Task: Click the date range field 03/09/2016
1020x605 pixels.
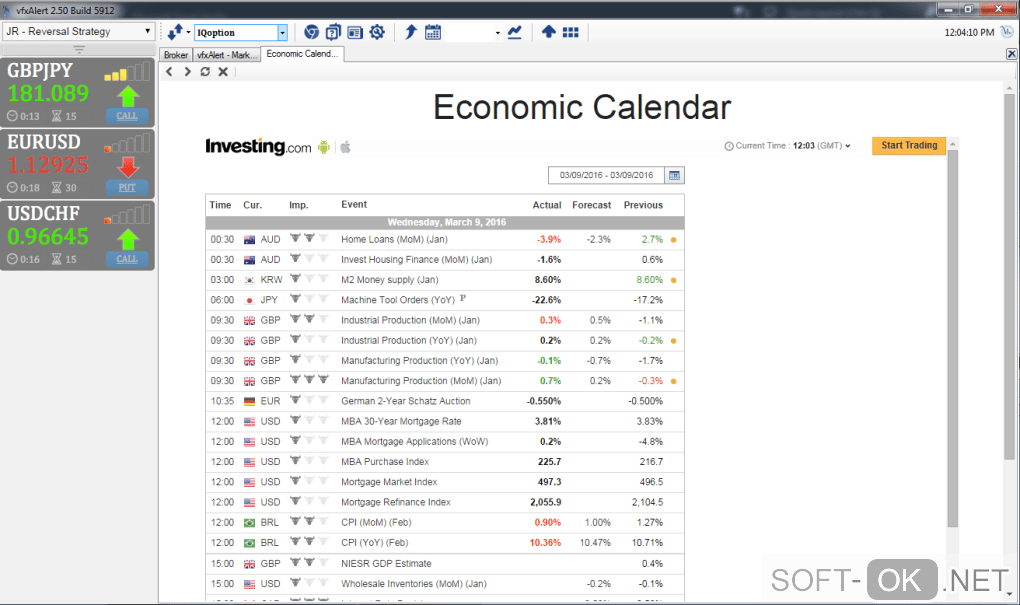Action: tap(606, 175)
